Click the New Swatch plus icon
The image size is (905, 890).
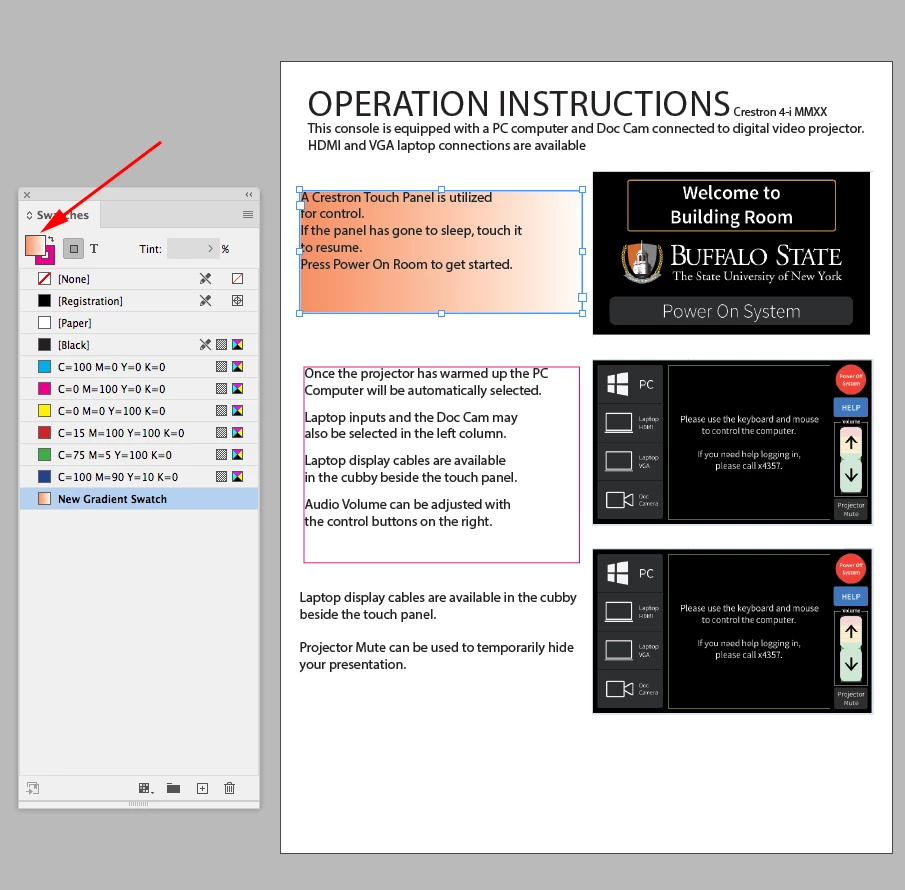click(x=202, y=788)
